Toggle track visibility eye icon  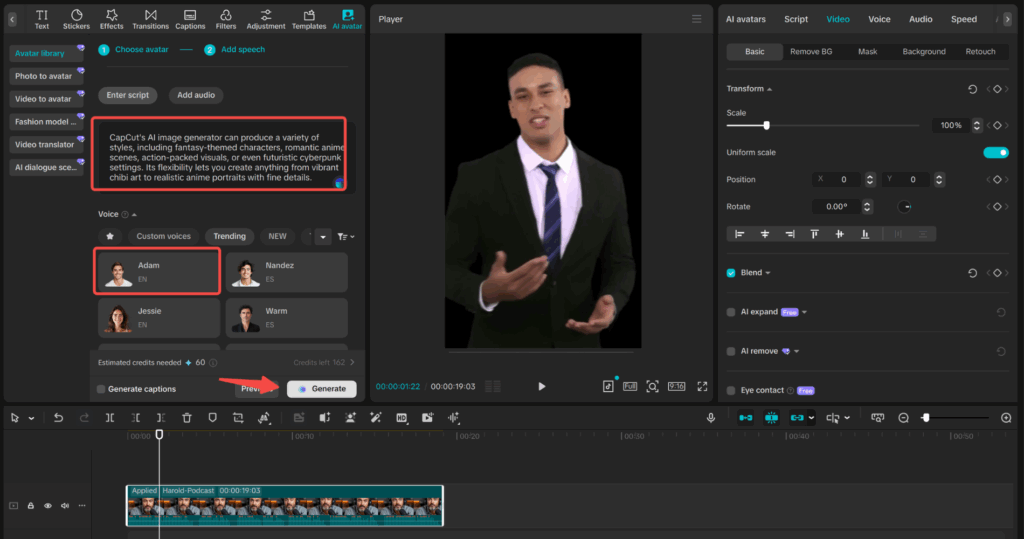coord(48,506)
